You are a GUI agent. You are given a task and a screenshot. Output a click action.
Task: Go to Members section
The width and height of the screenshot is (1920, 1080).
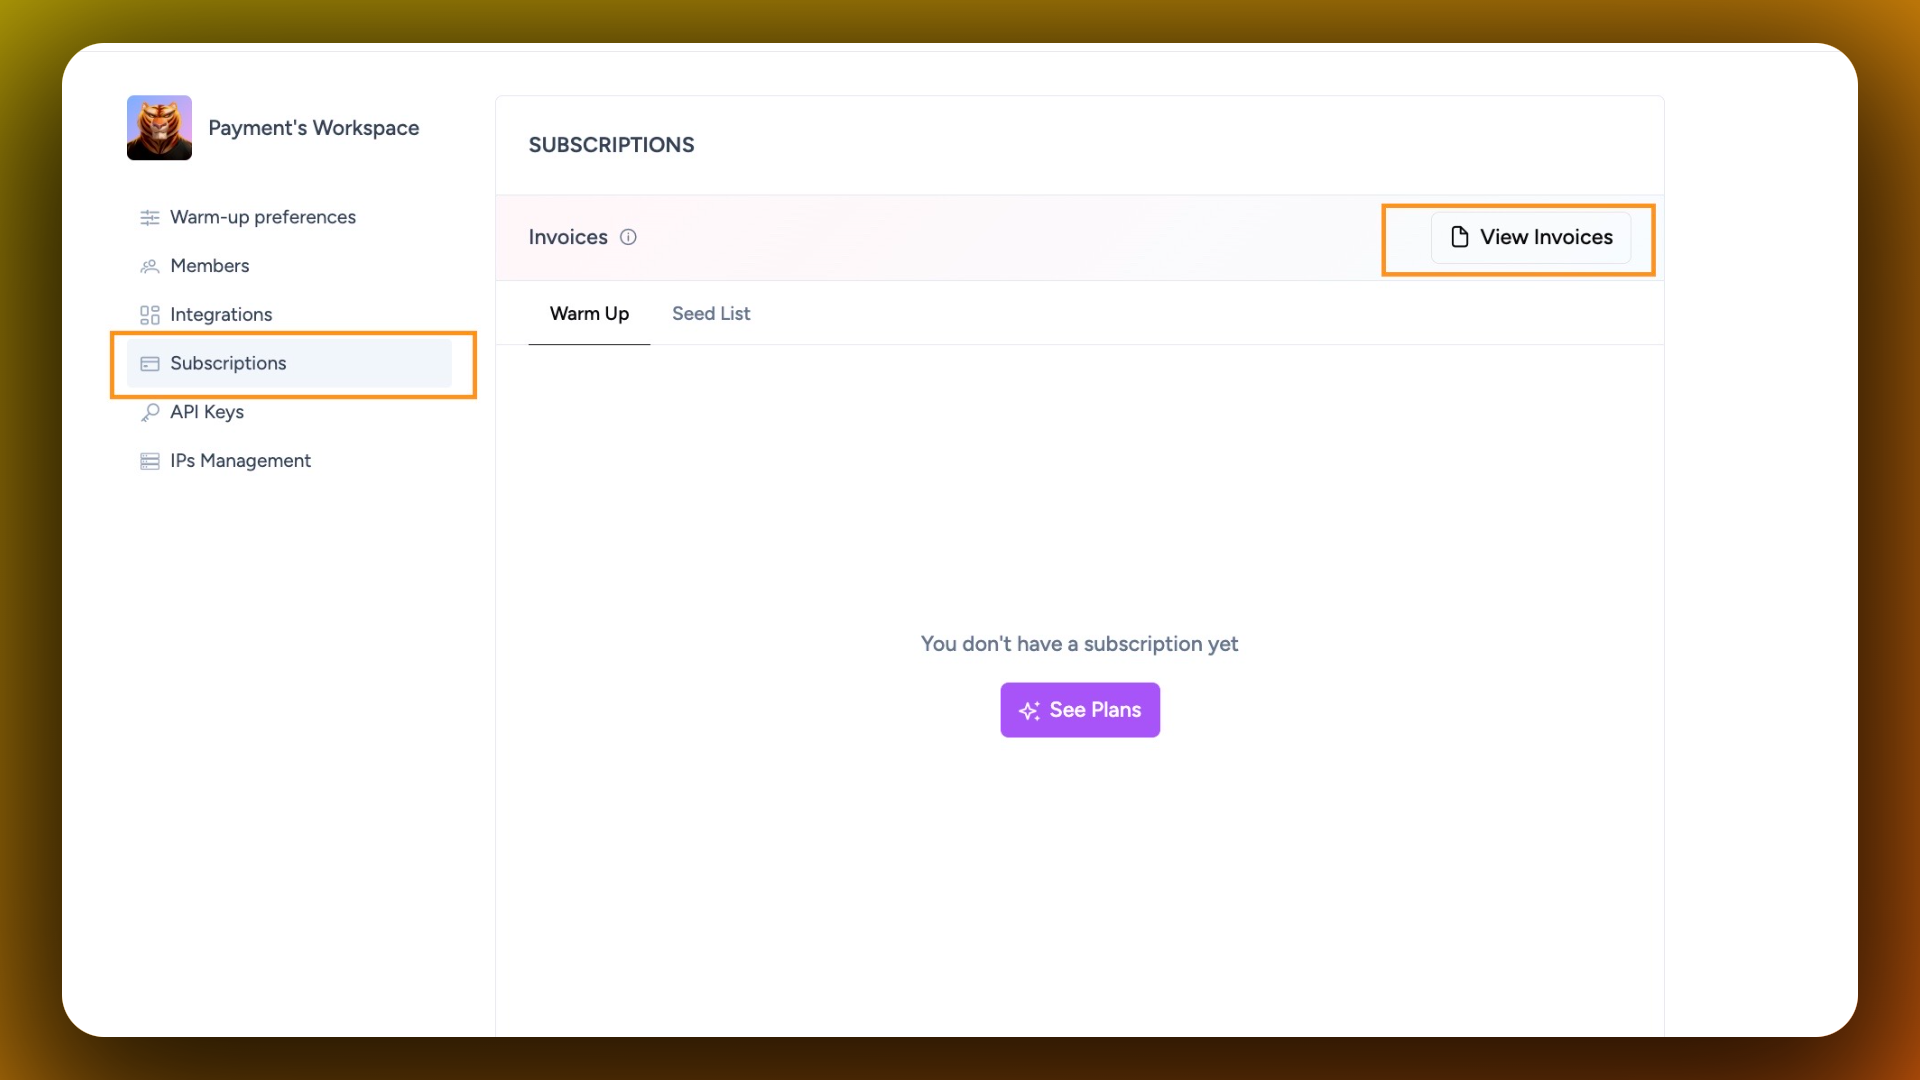coord(209,266)
